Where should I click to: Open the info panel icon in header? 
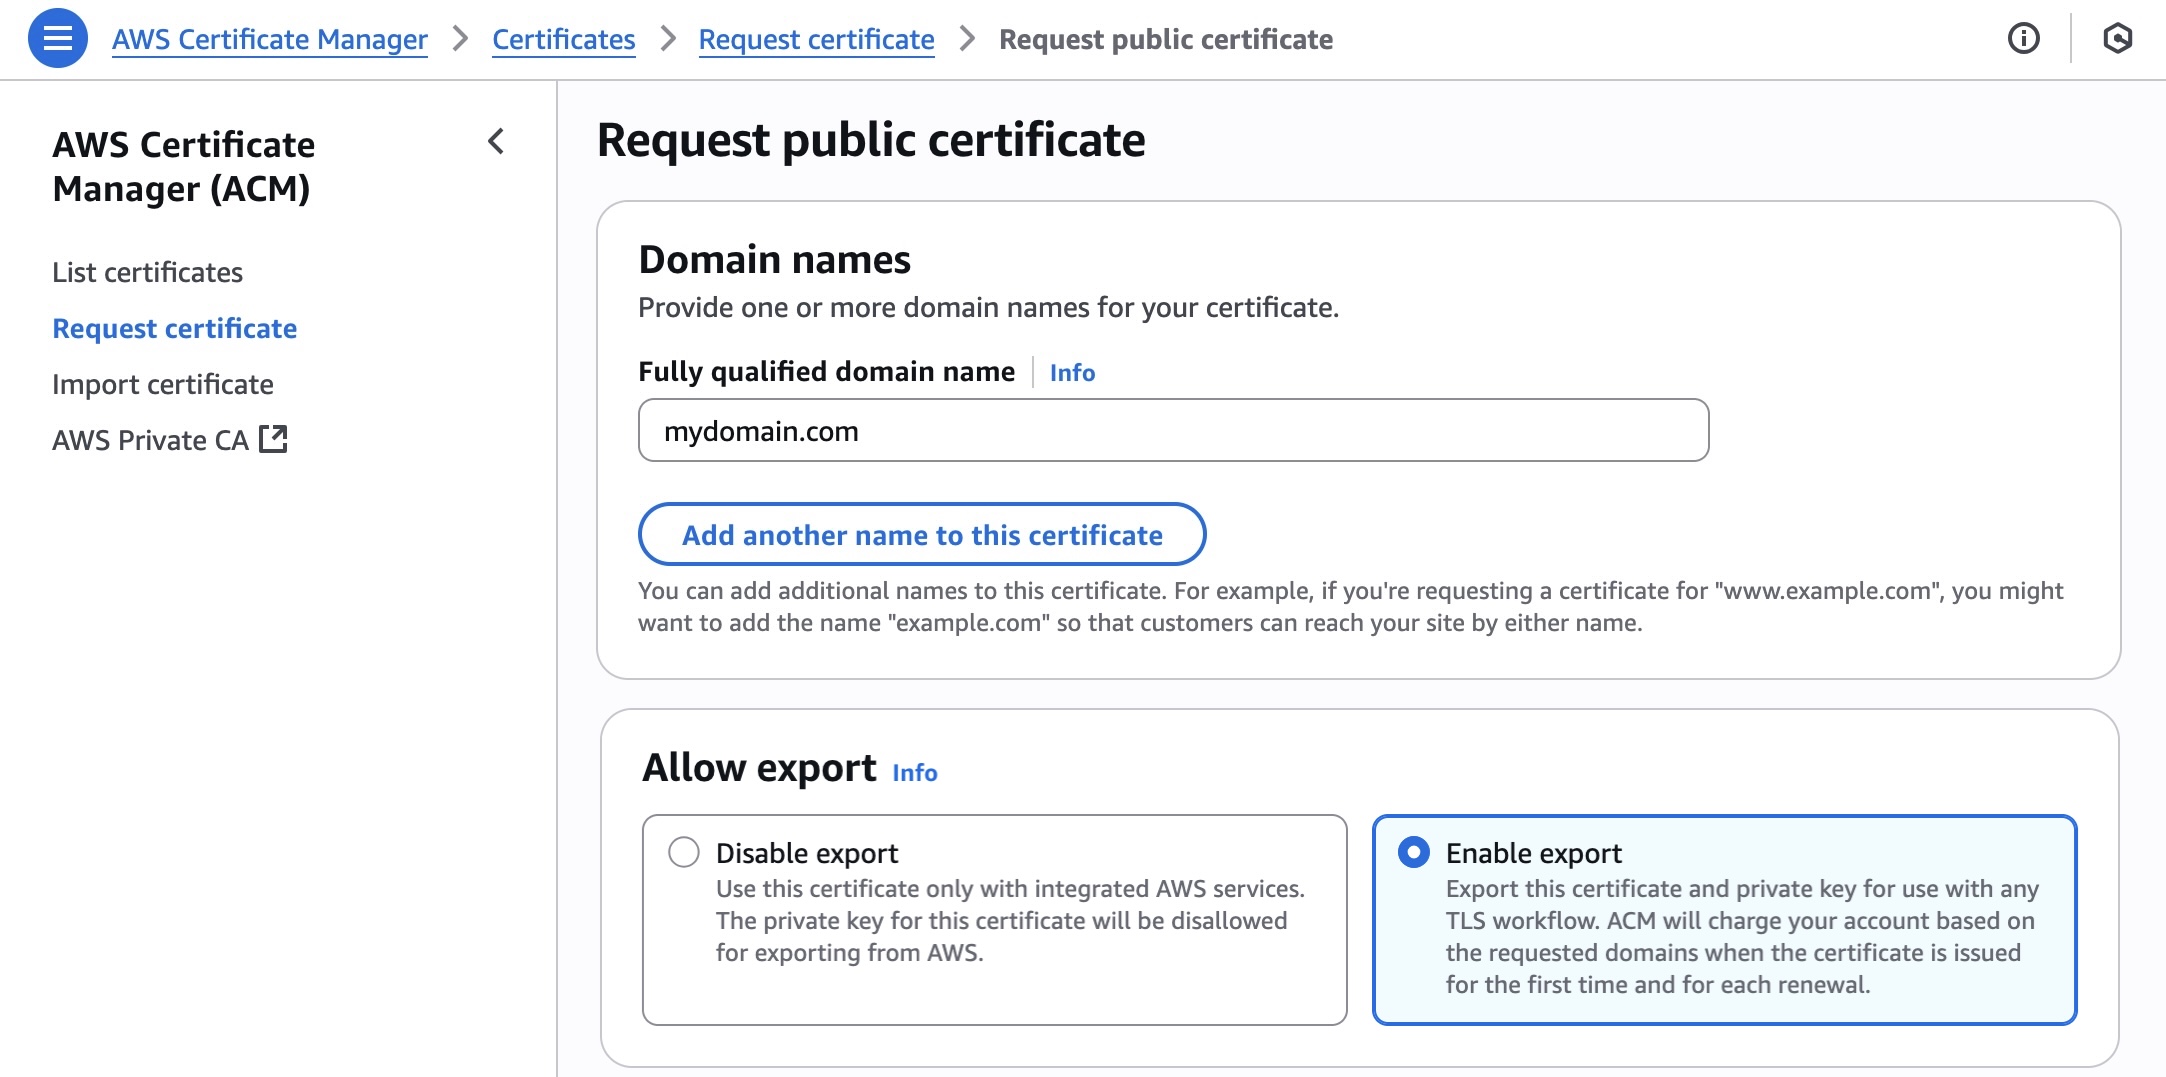click(x=2023, y=39)
